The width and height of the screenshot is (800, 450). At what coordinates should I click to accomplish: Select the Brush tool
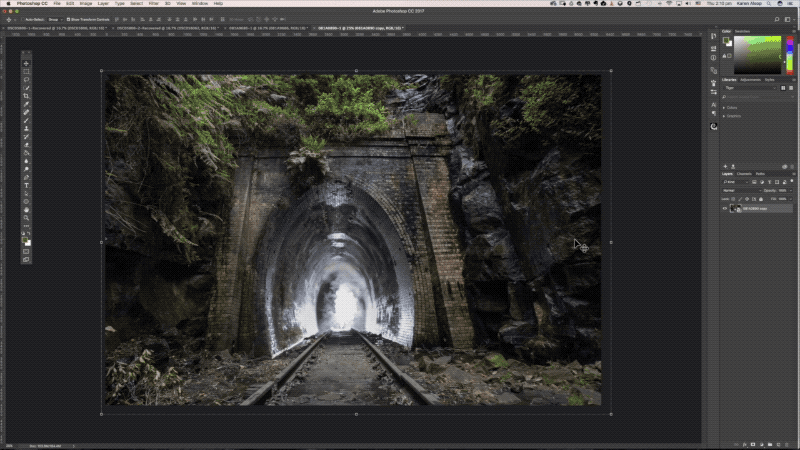(x=26, y=120)
